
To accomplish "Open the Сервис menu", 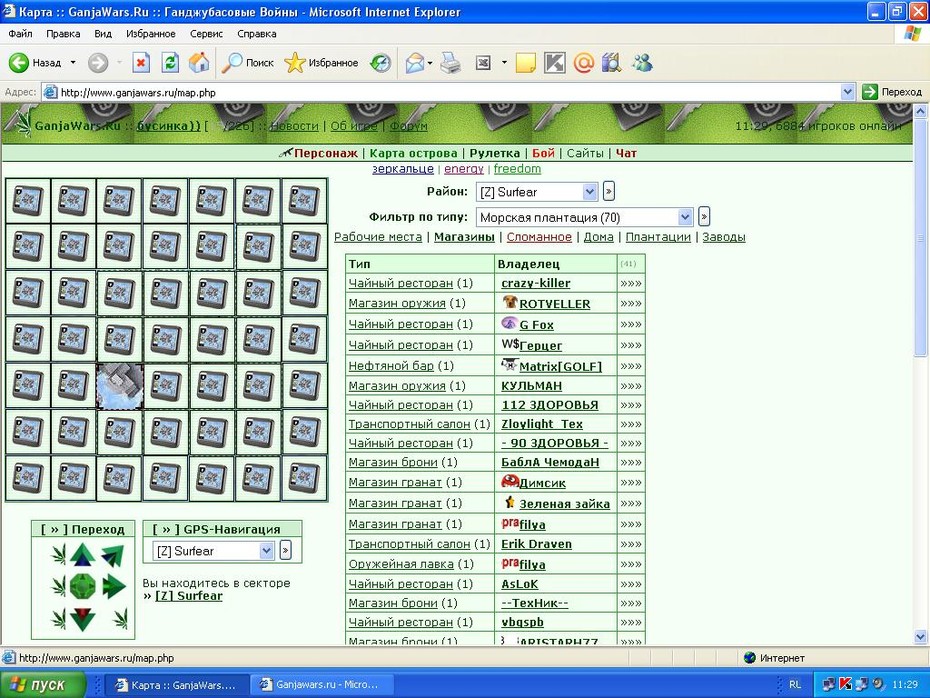I will pos(206,34).
